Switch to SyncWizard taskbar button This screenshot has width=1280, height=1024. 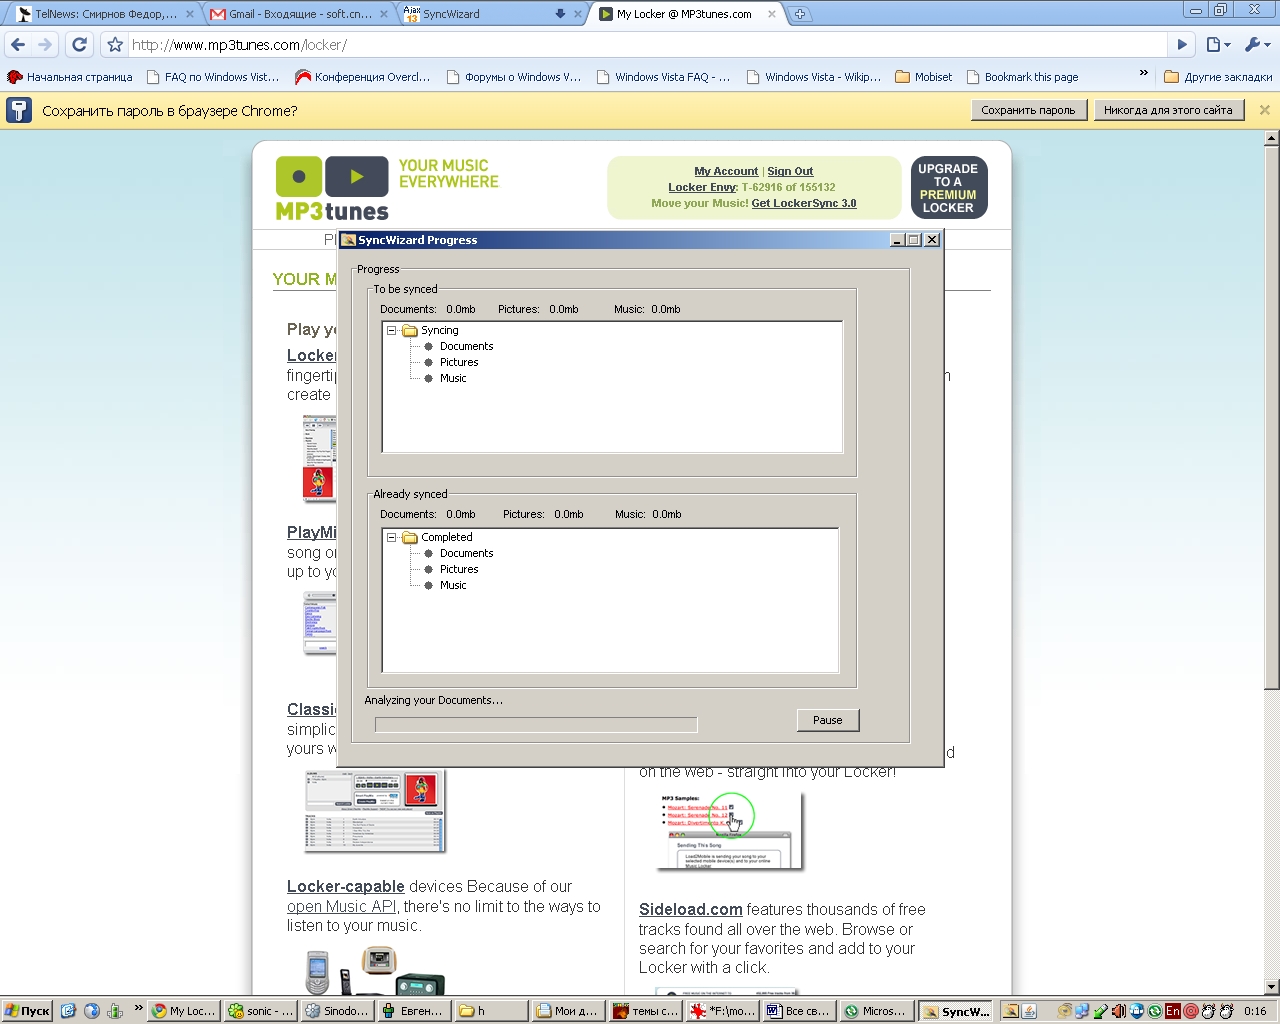point(956,1011)
